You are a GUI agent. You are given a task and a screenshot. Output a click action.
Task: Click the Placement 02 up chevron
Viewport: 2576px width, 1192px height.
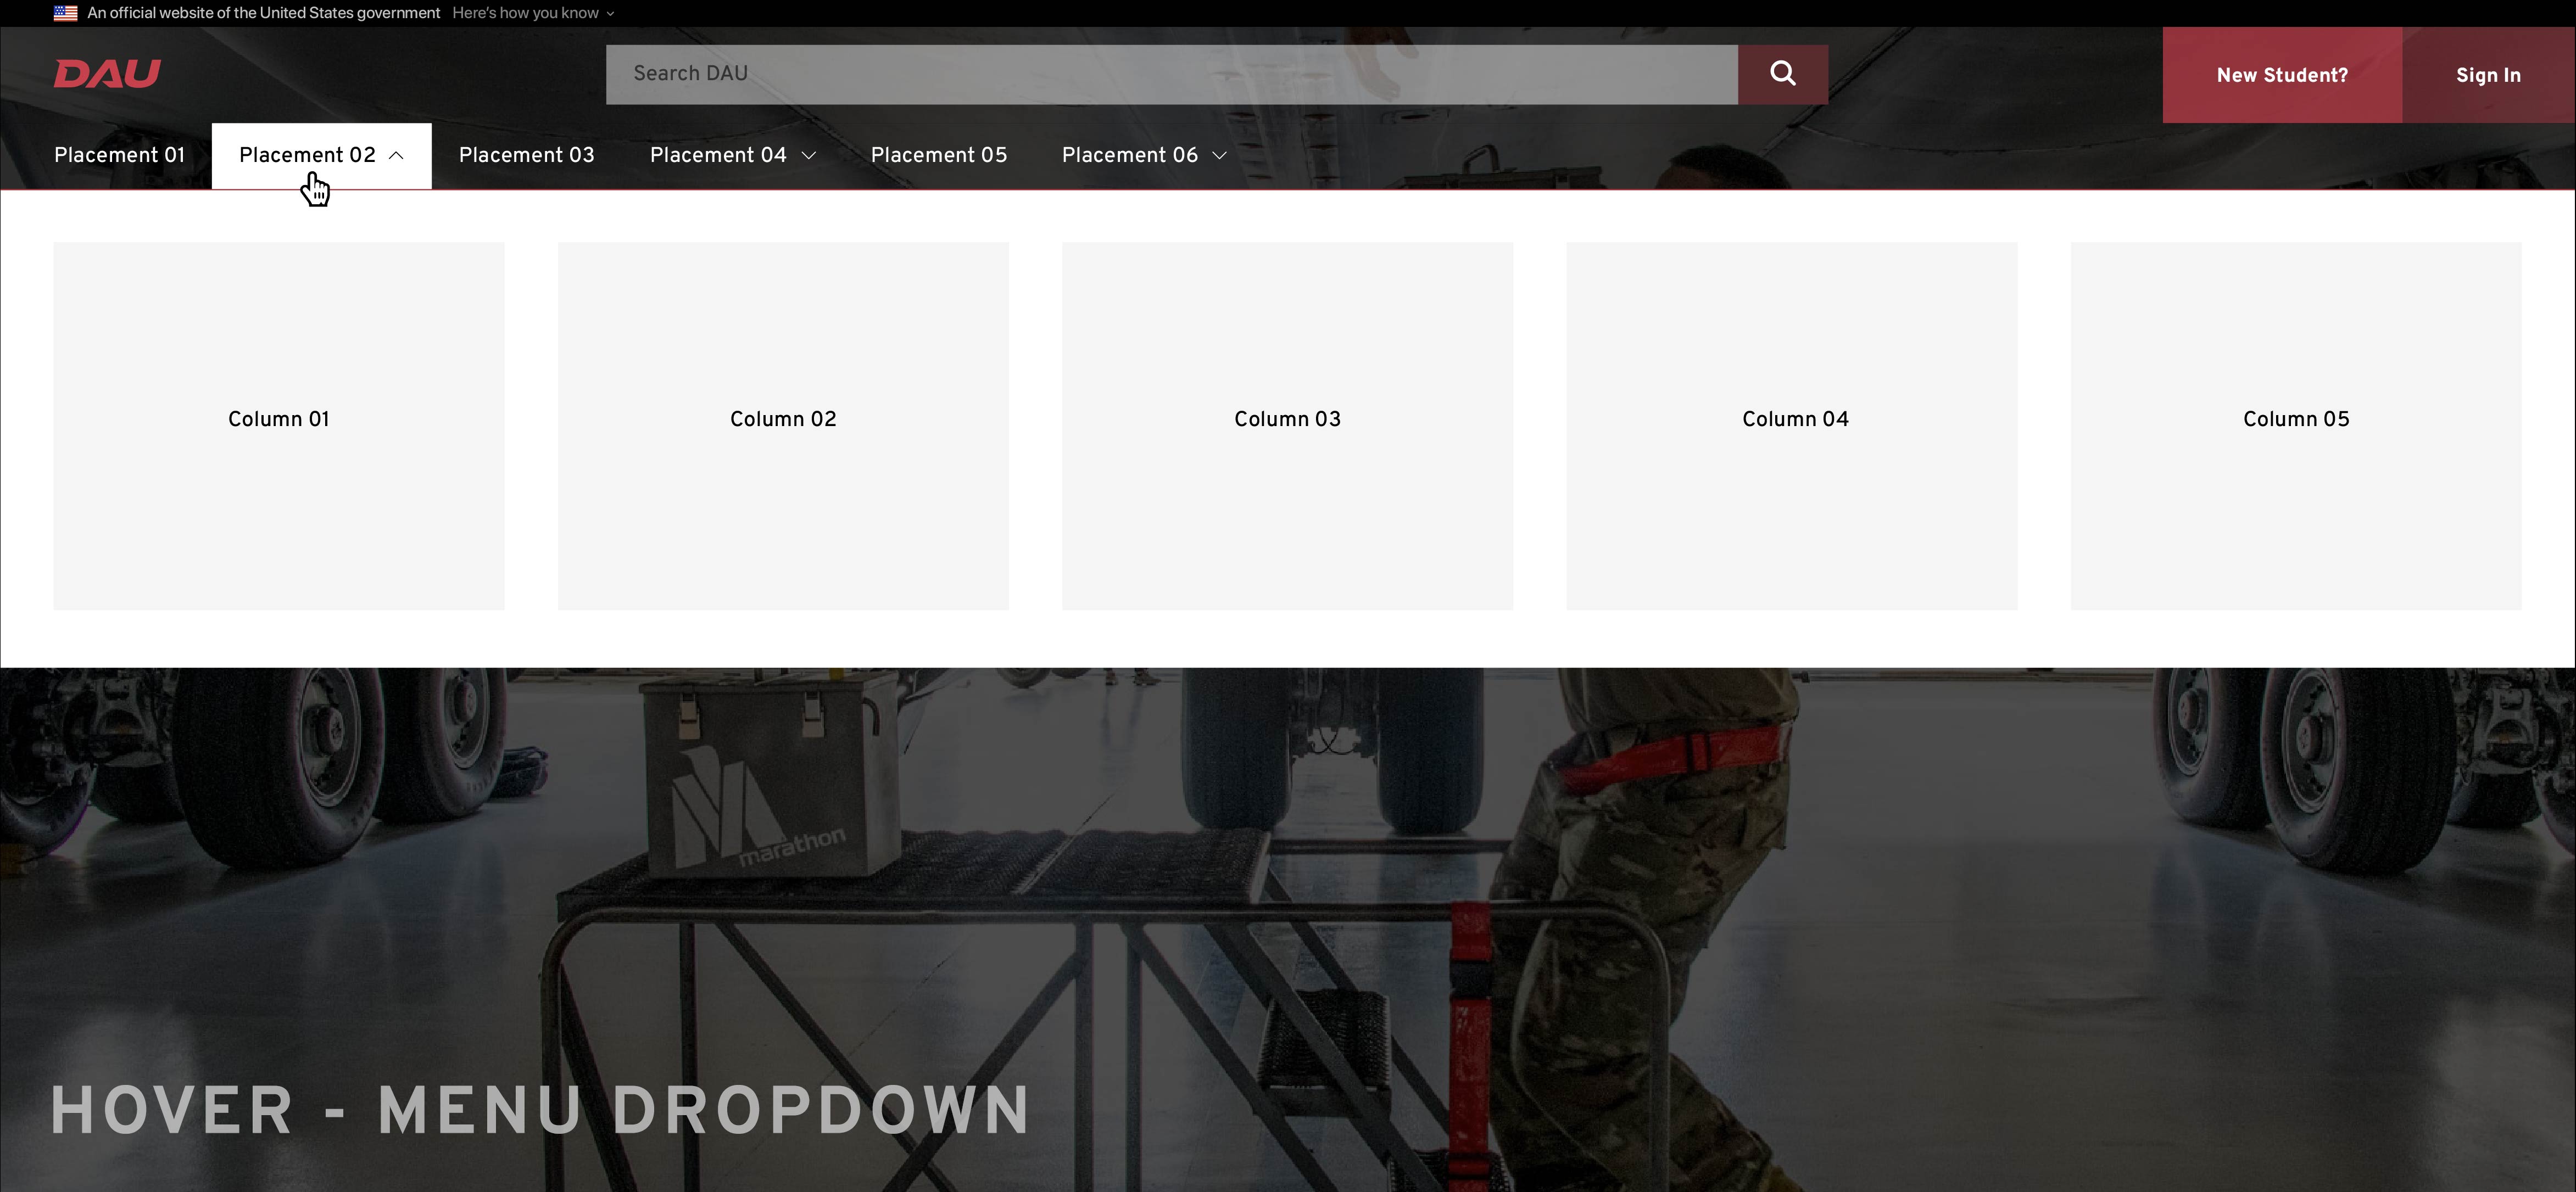396,155
